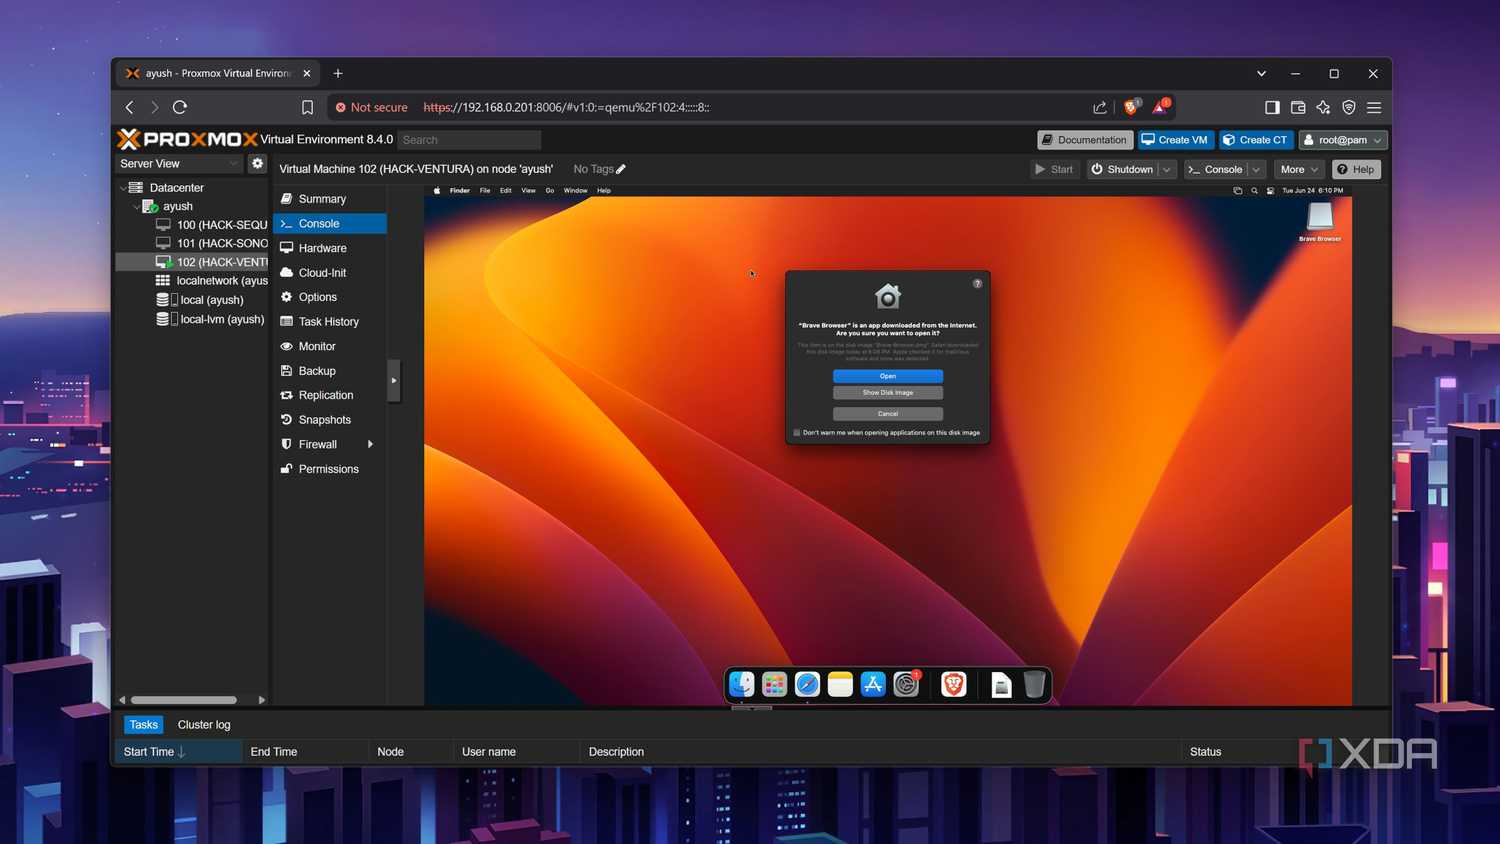The image size is (1500, 844).
Task: Reload the Proxmox page
Action: 180,107
